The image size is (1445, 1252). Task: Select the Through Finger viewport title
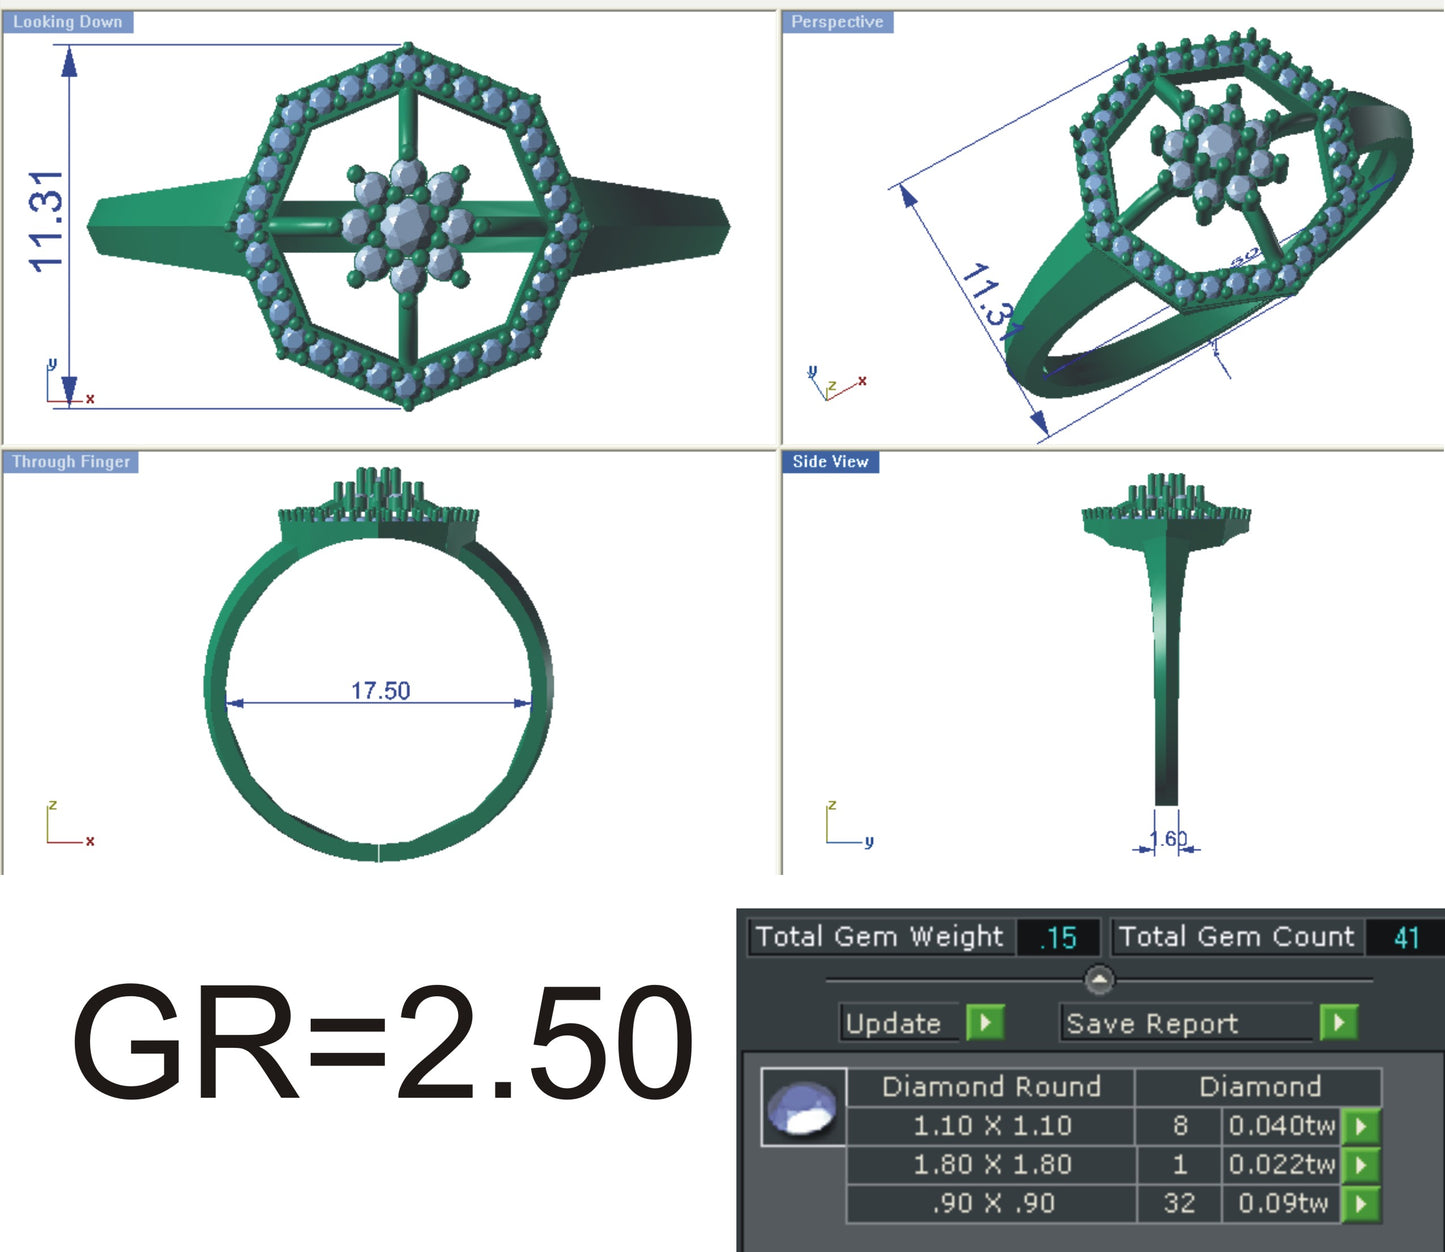(70, 462)
